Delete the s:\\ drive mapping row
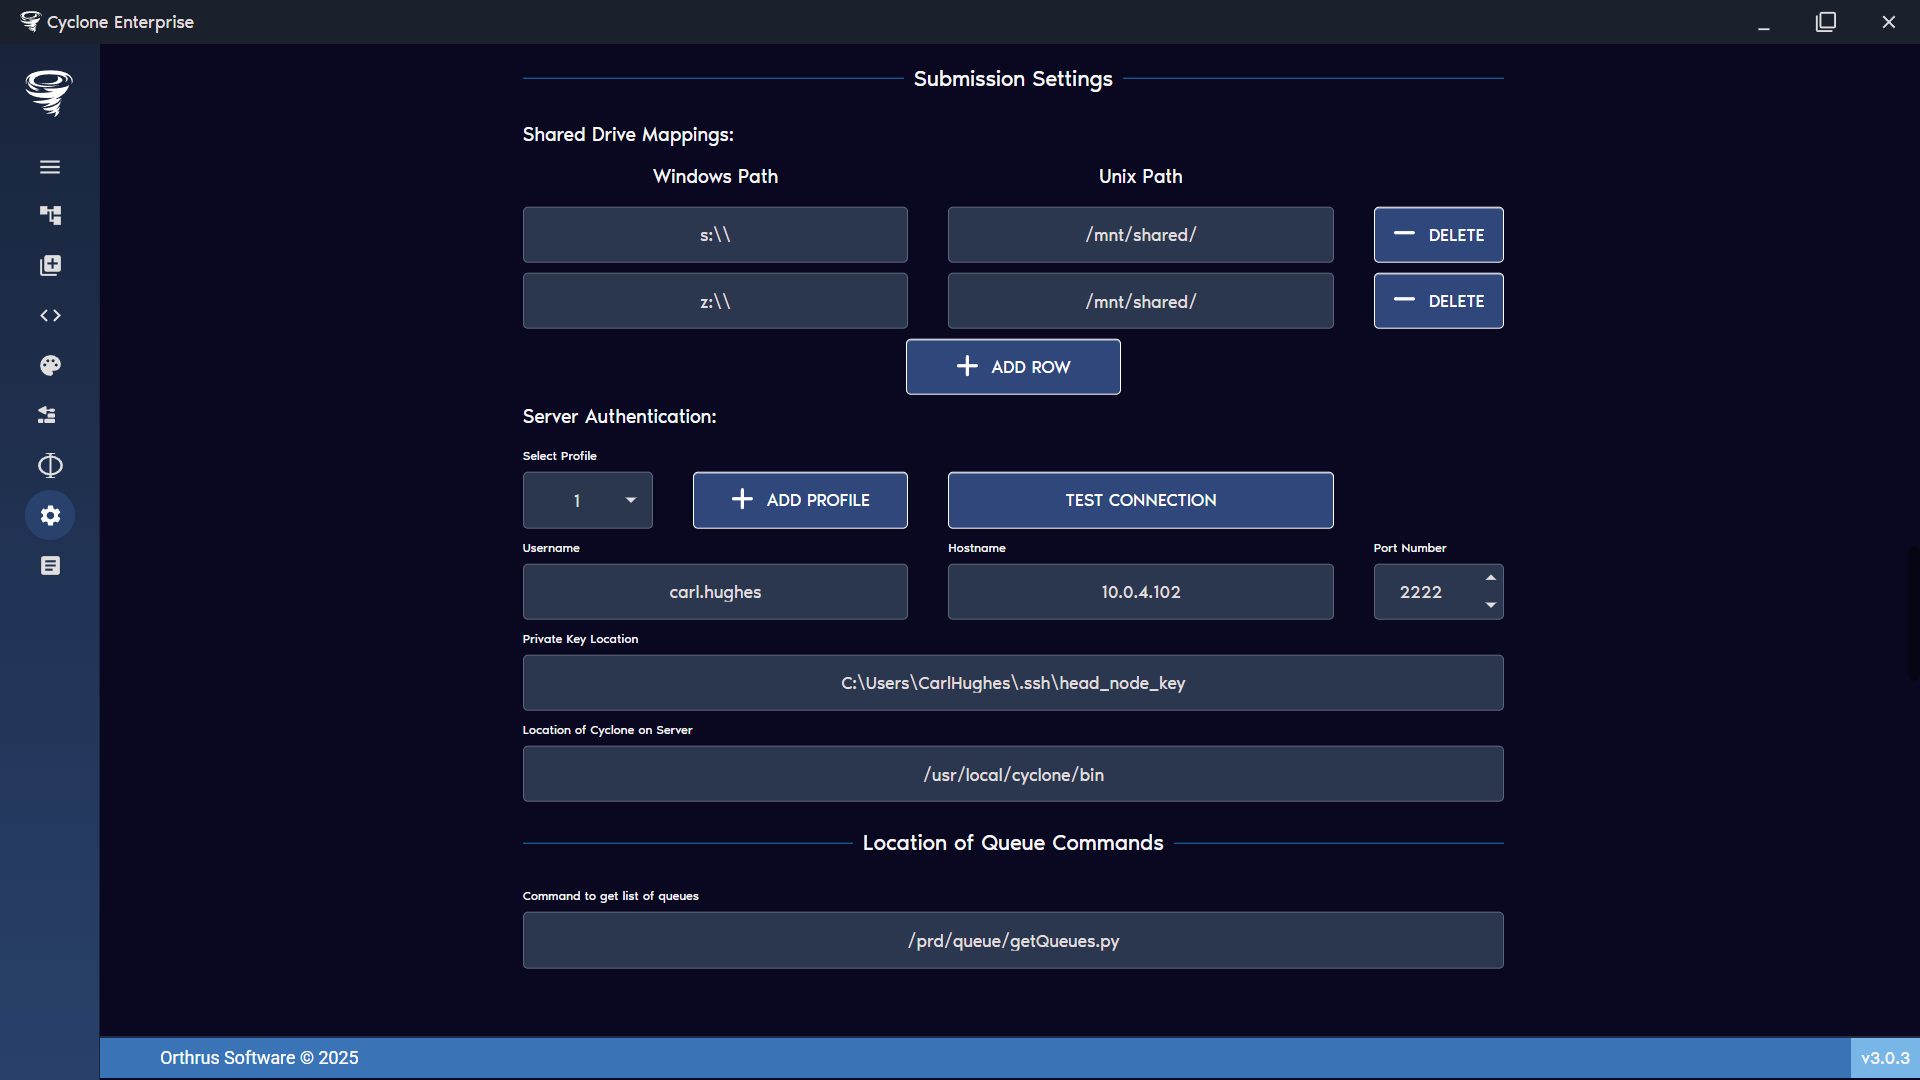Screen dimensions: 1920x1080 (1438, 235)
